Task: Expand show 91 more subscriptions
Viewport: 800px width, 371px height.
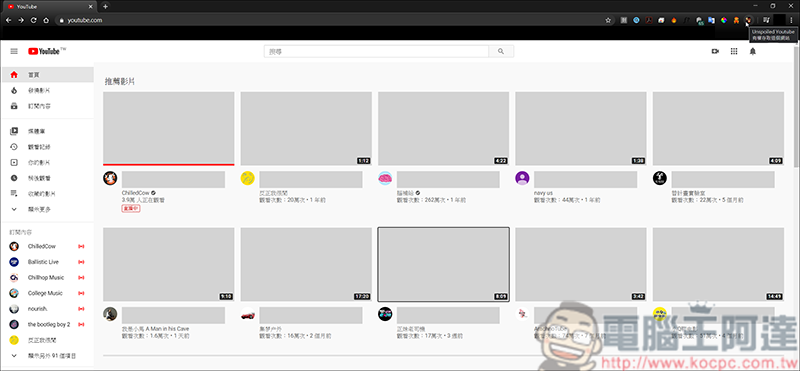Action: pos(47,355)
